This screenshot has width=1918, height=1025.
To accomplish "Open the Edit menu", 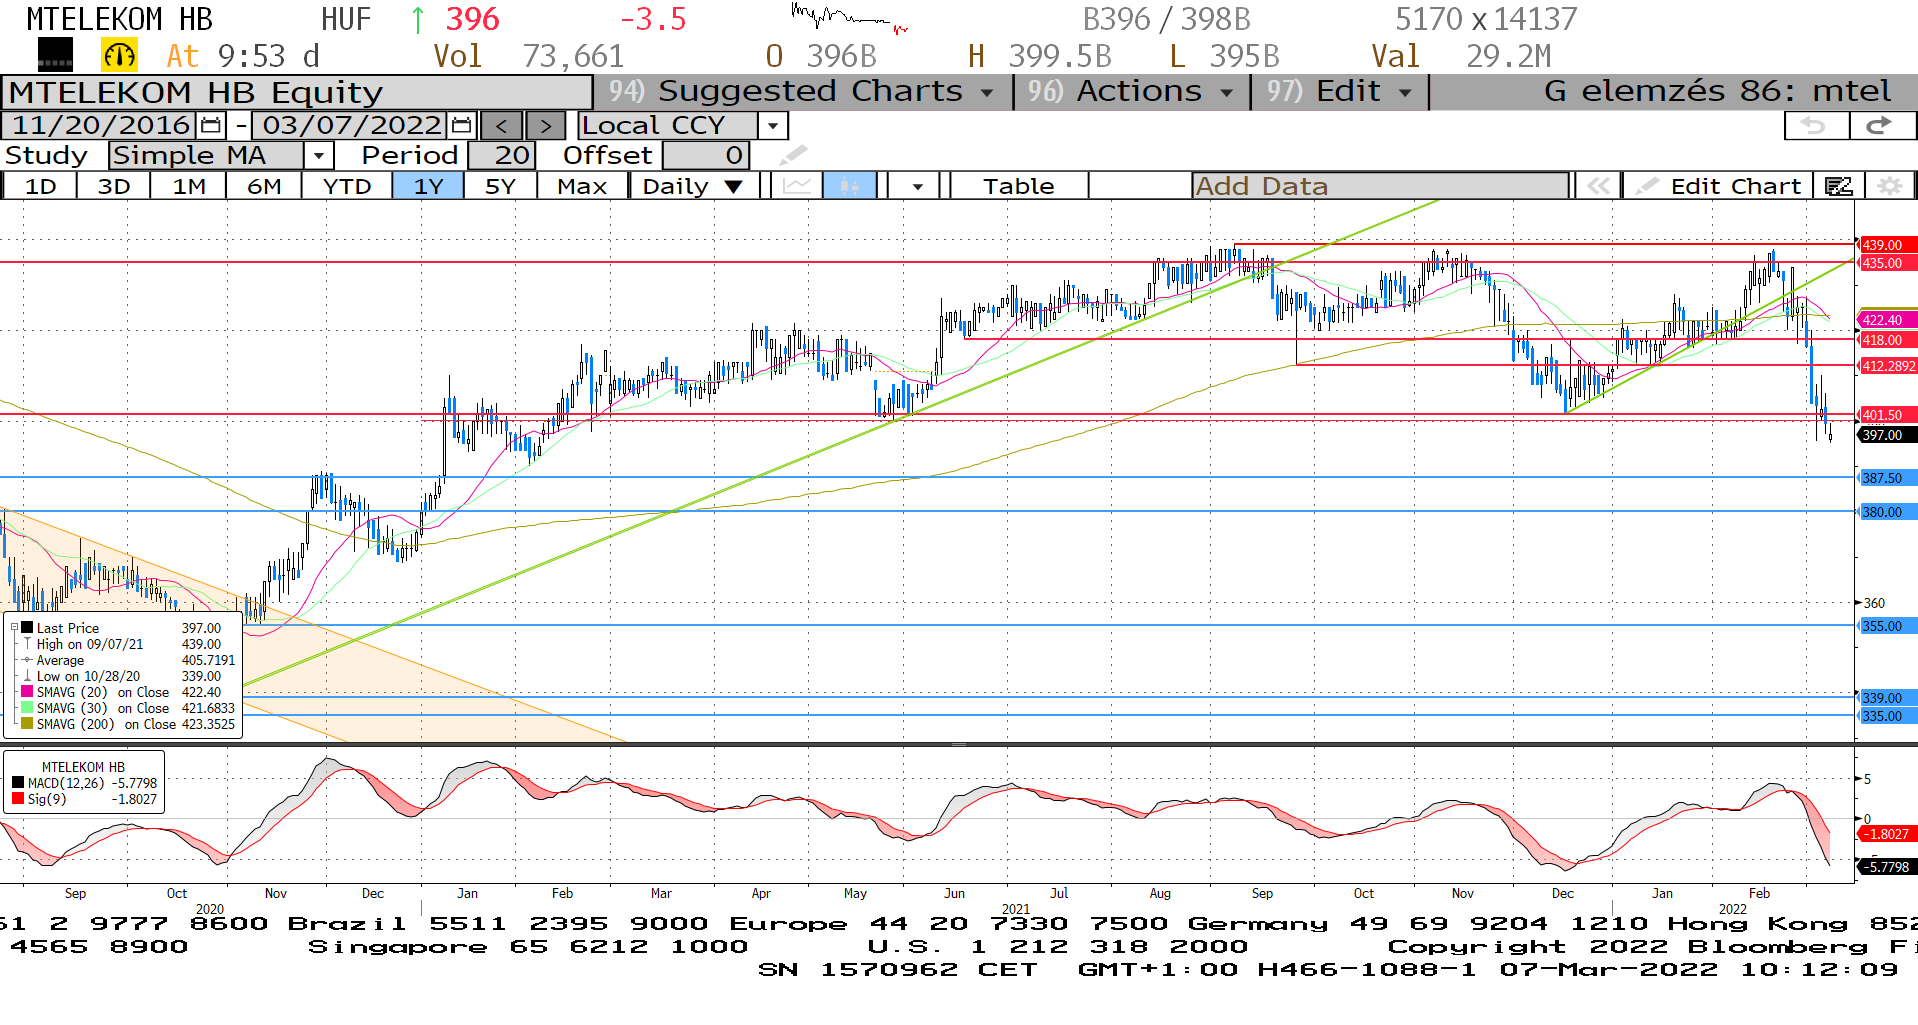I will pyautogui.click(x=1339, y=92).
